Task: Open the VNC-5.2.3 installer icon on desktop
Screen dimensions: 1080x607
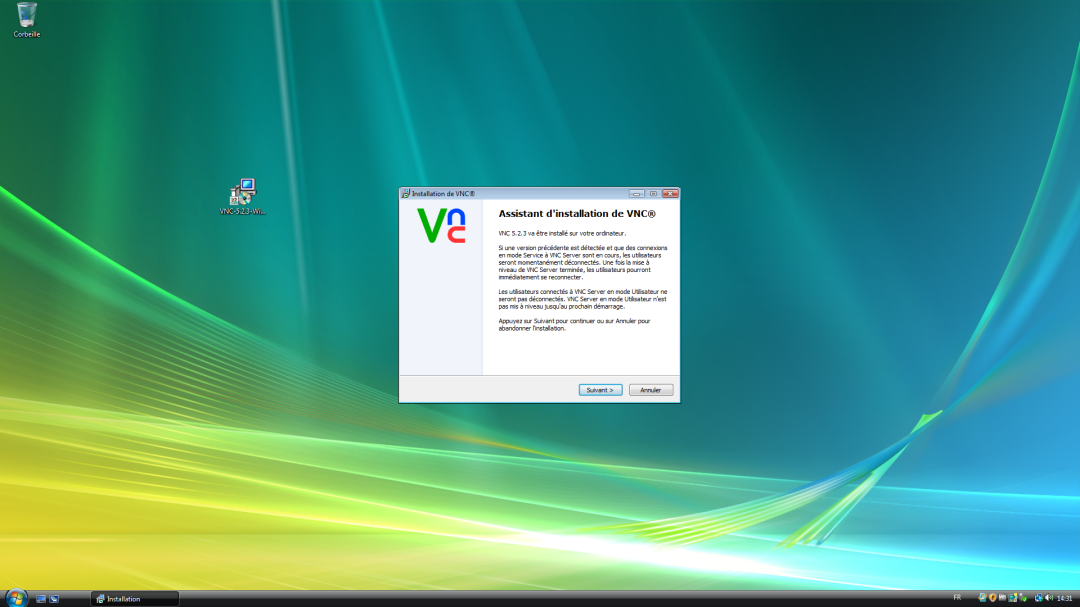Action: [243, 193]
